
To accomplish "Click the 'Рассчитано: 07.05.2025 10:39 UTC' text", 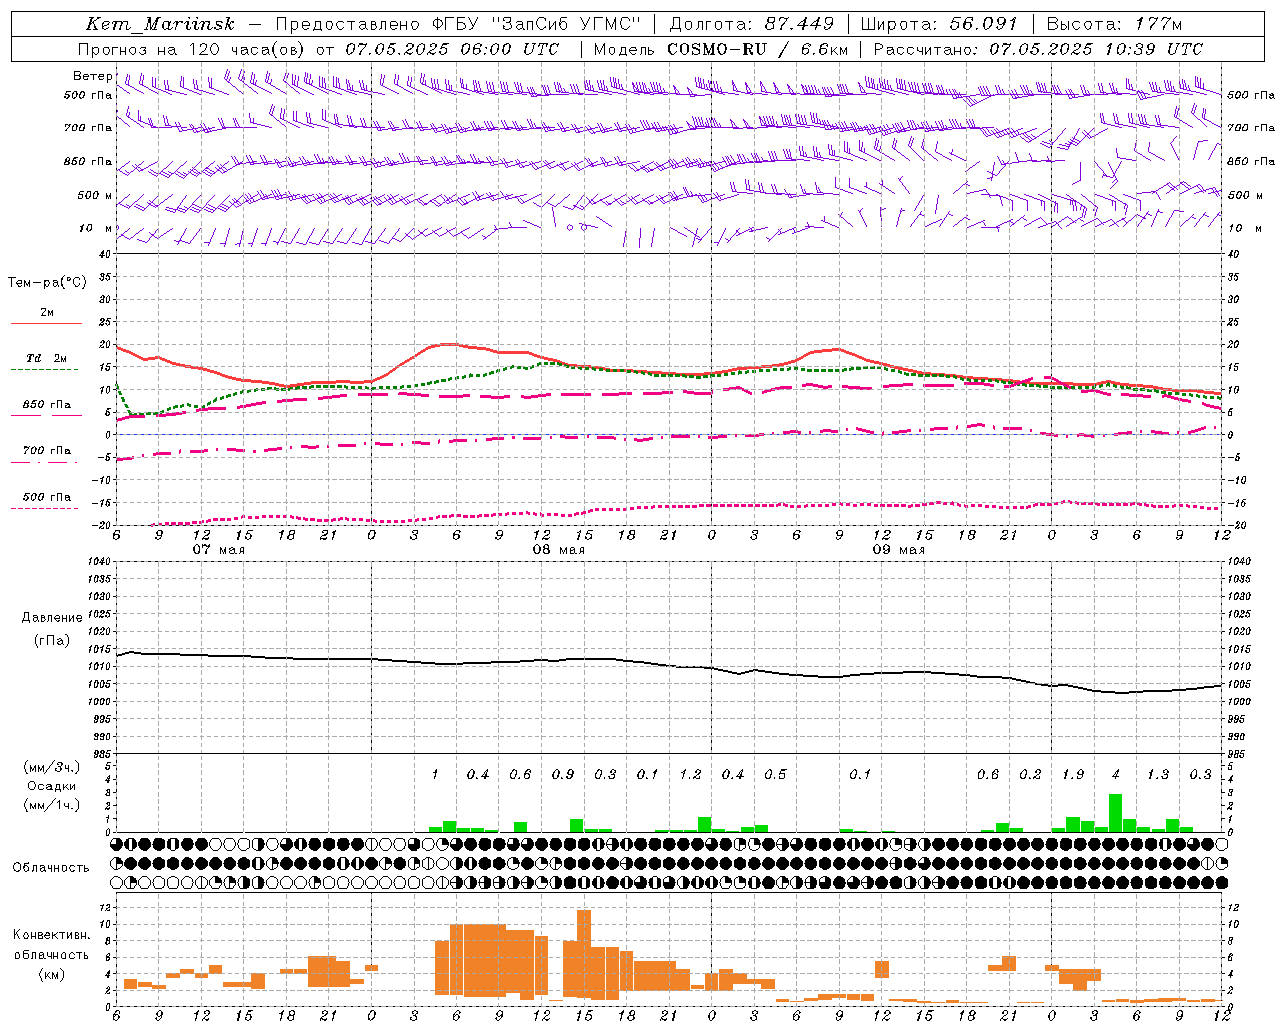I will point(1038,49).
